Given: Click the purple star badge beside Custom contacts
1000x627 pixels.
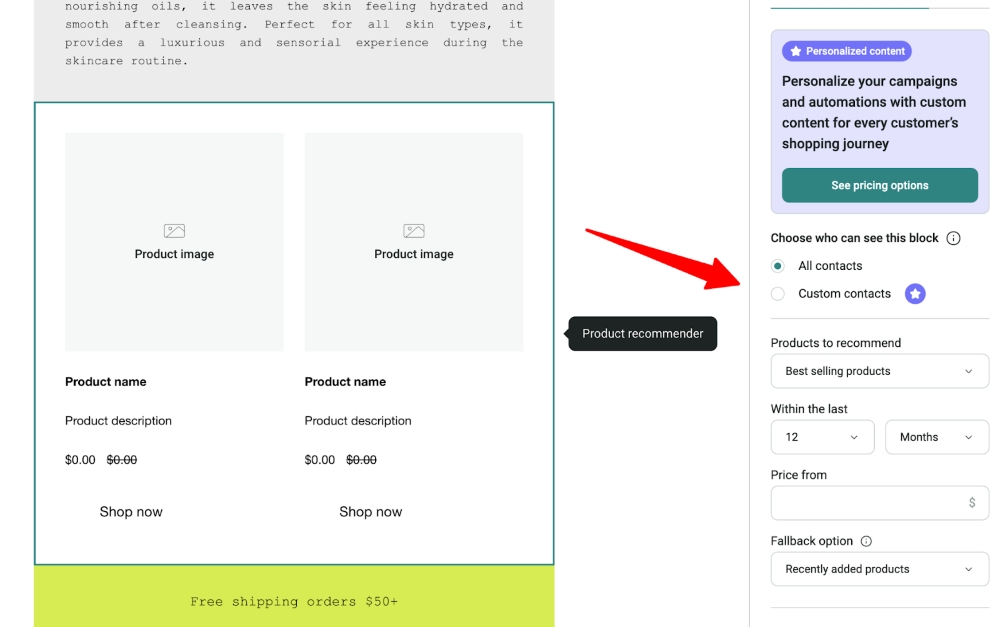Looking at the screenshot, I should coord(915,293).
